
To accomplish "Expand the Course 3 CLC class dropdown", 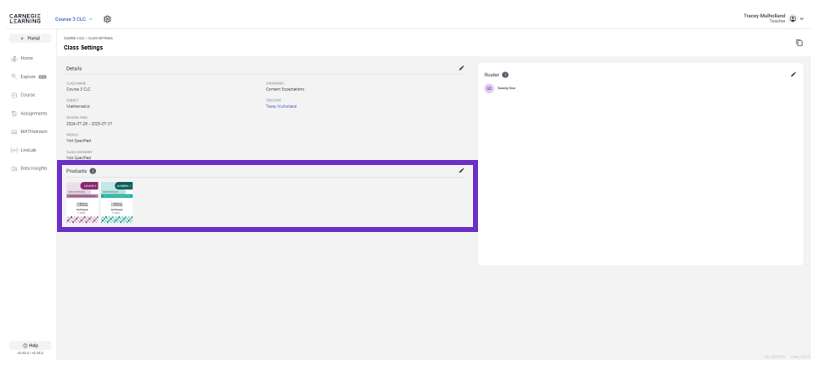I will (73, 19).
